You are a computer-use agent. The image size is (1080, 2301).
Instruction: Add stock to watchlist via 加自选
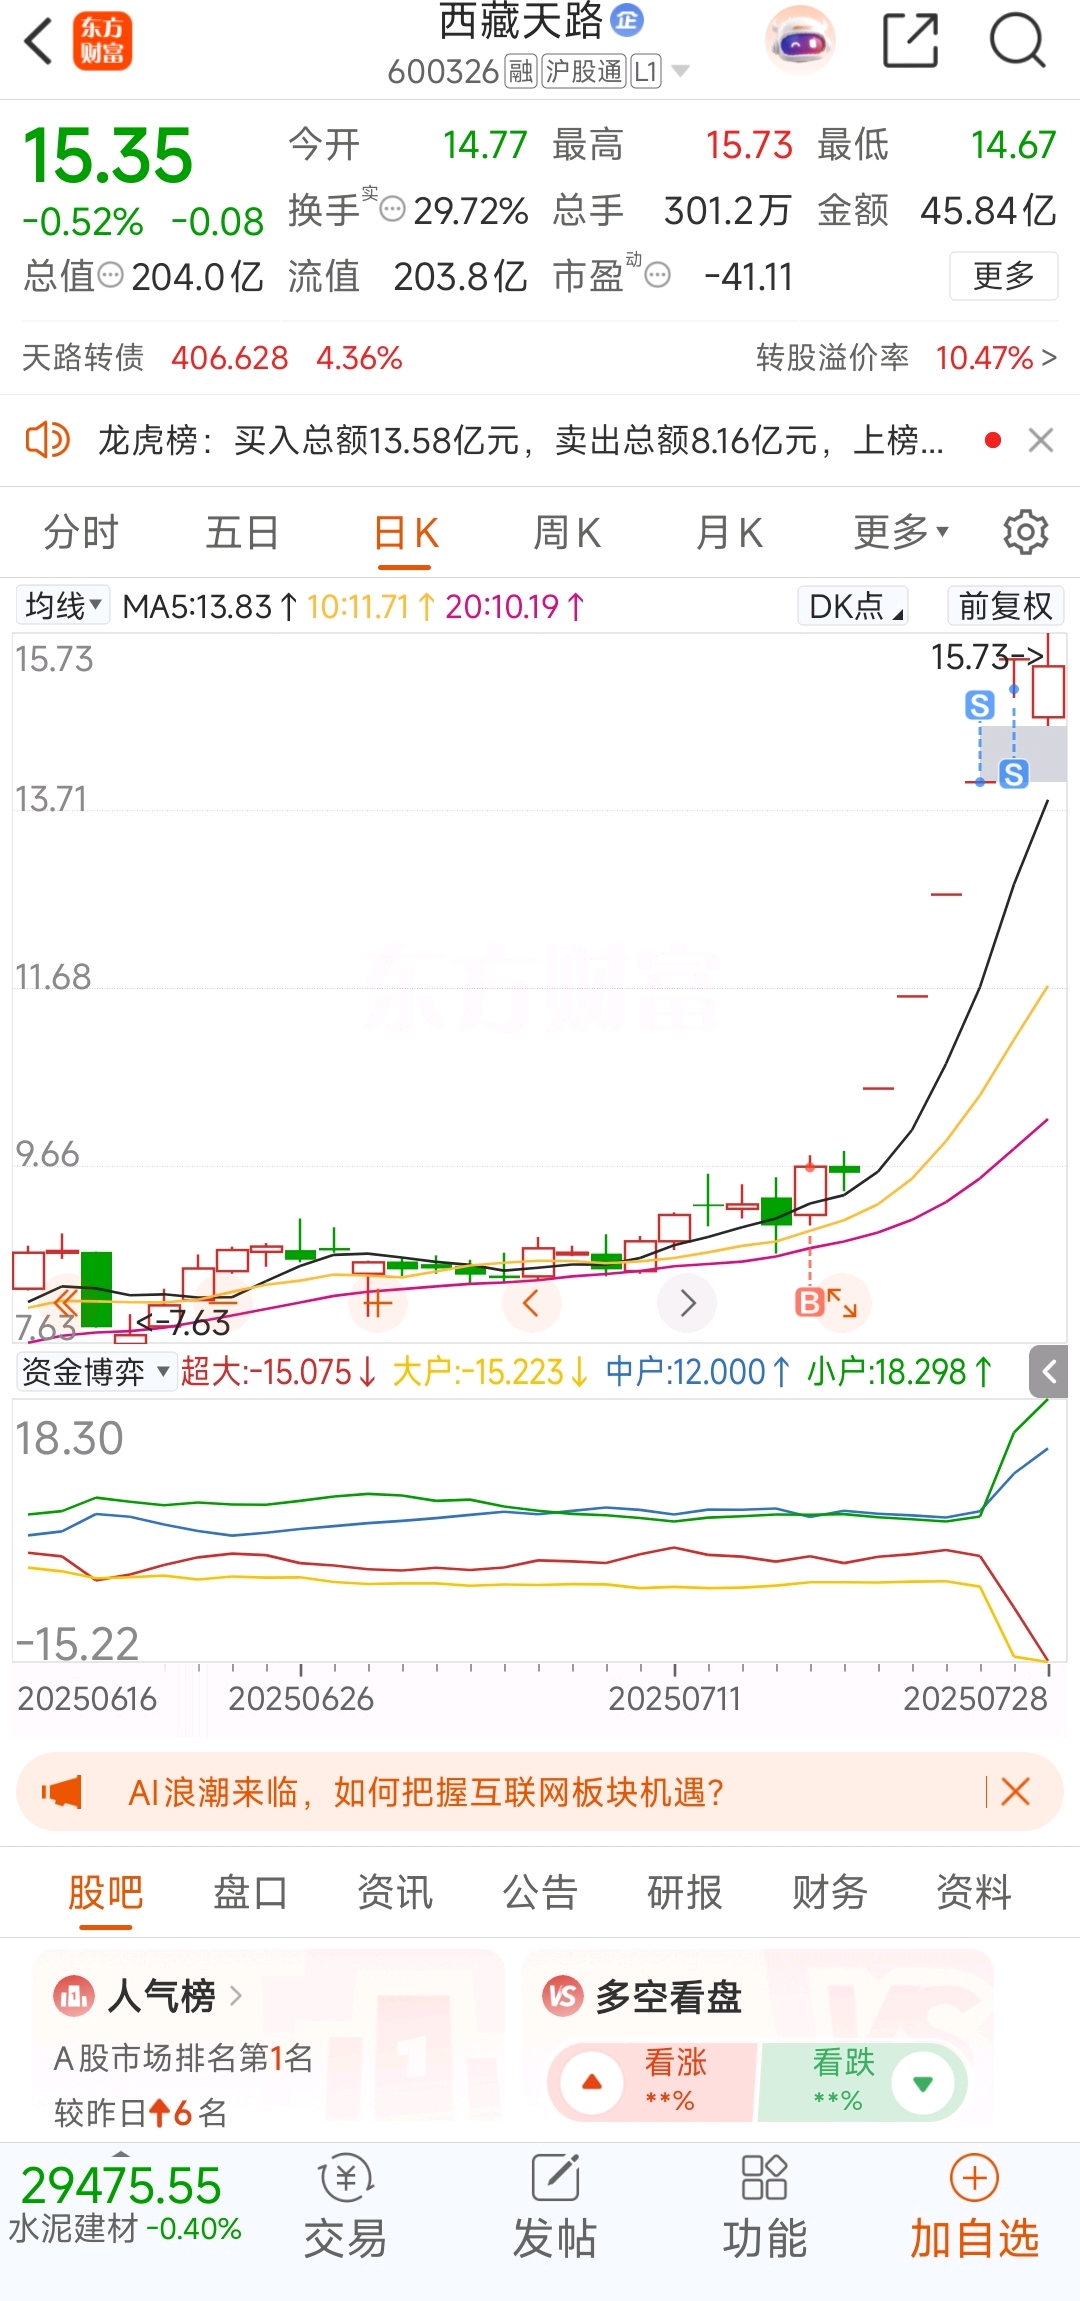pyautogui.click(x=975, y=2208)
